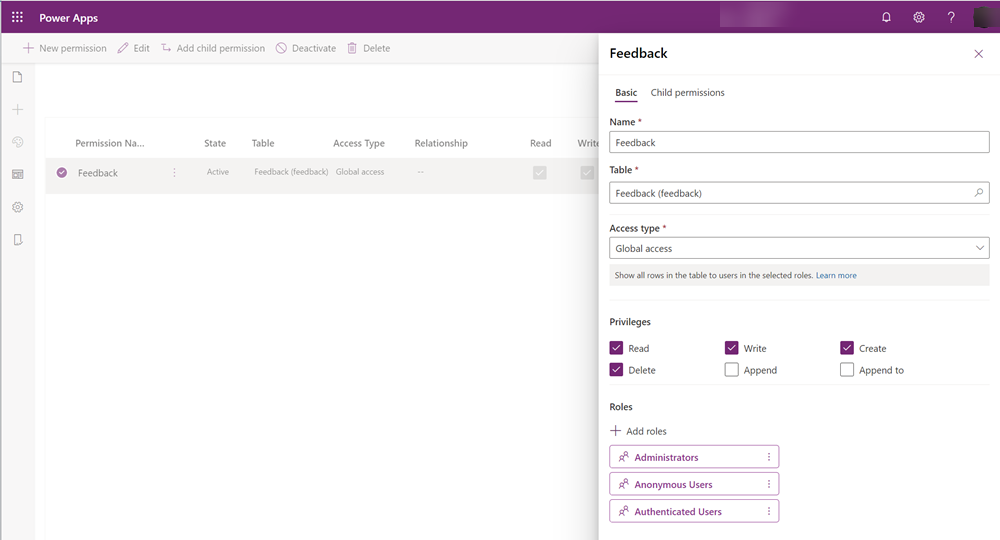1000x540 pixels.
Task: Expand the Access type dropdown
Action: coord(799,248)
